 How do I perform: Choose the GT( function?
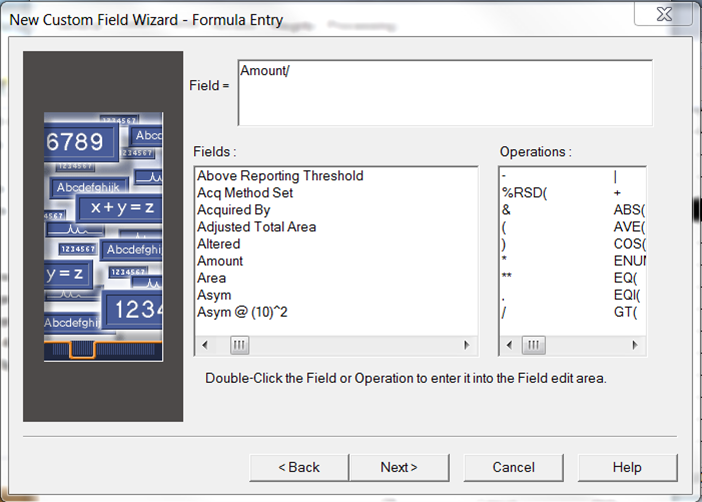625,312
